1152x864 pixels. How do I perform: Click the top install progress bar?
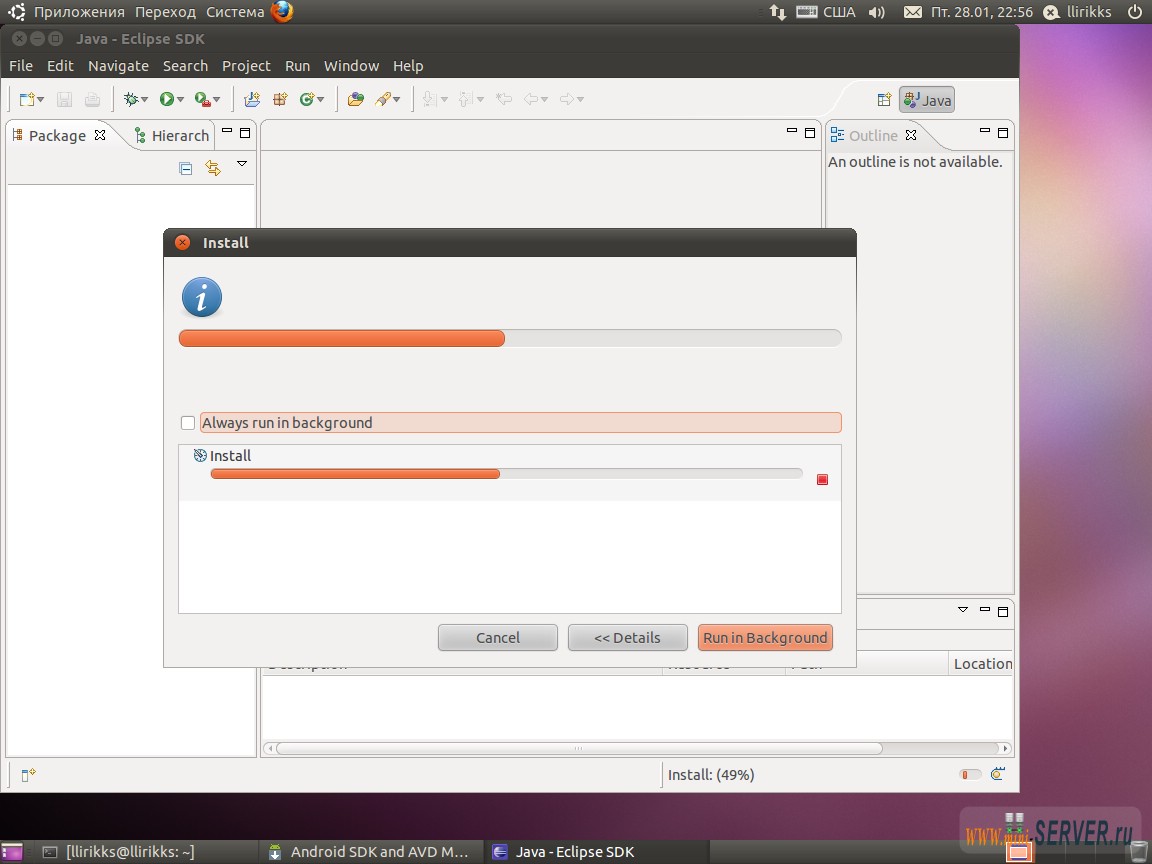point(510,338)
